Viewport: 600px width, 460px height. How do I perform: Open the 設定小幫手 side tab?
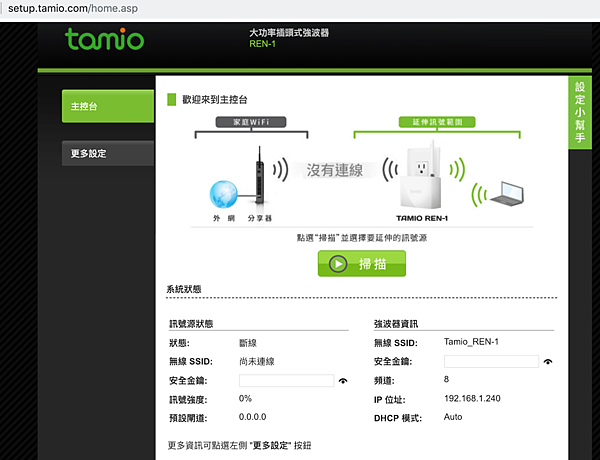pyautogui.click(x=580, y=113)
